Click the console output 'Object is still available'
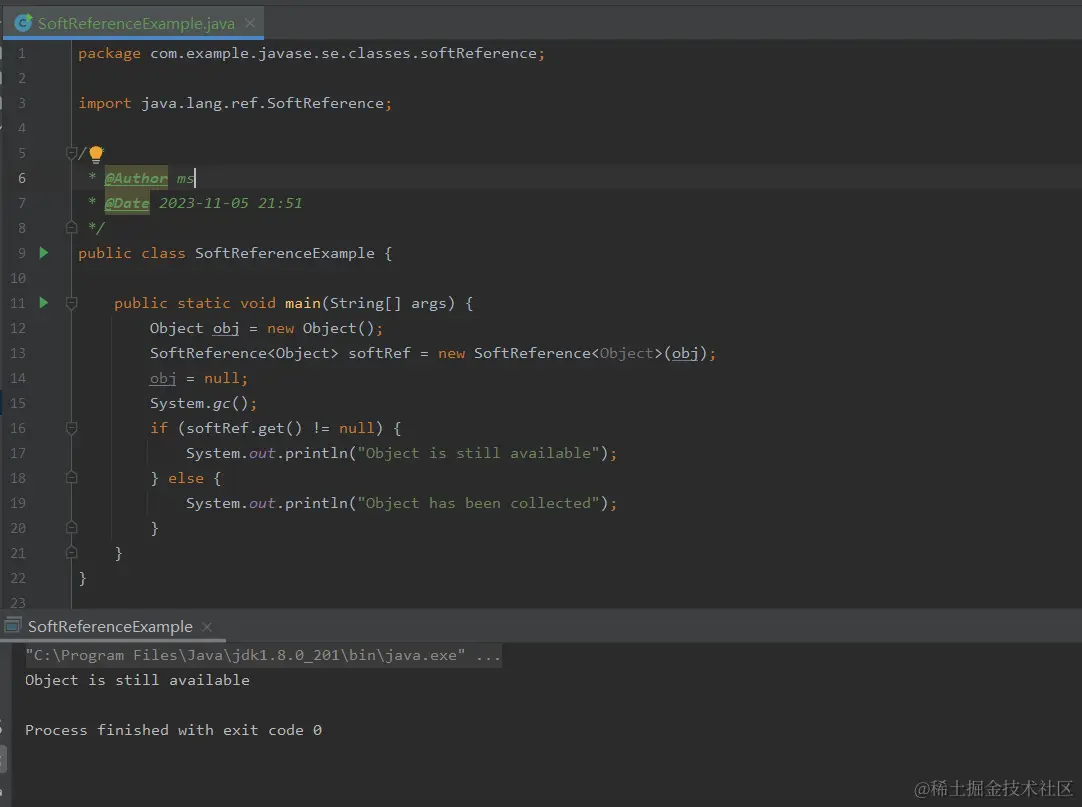Screen dimensions: 1082x807 (137, 681)
